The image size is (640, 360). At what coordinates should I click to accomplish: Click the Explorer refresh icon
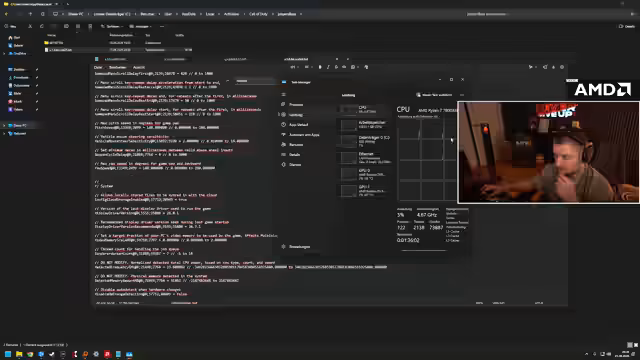pos(42,14)
